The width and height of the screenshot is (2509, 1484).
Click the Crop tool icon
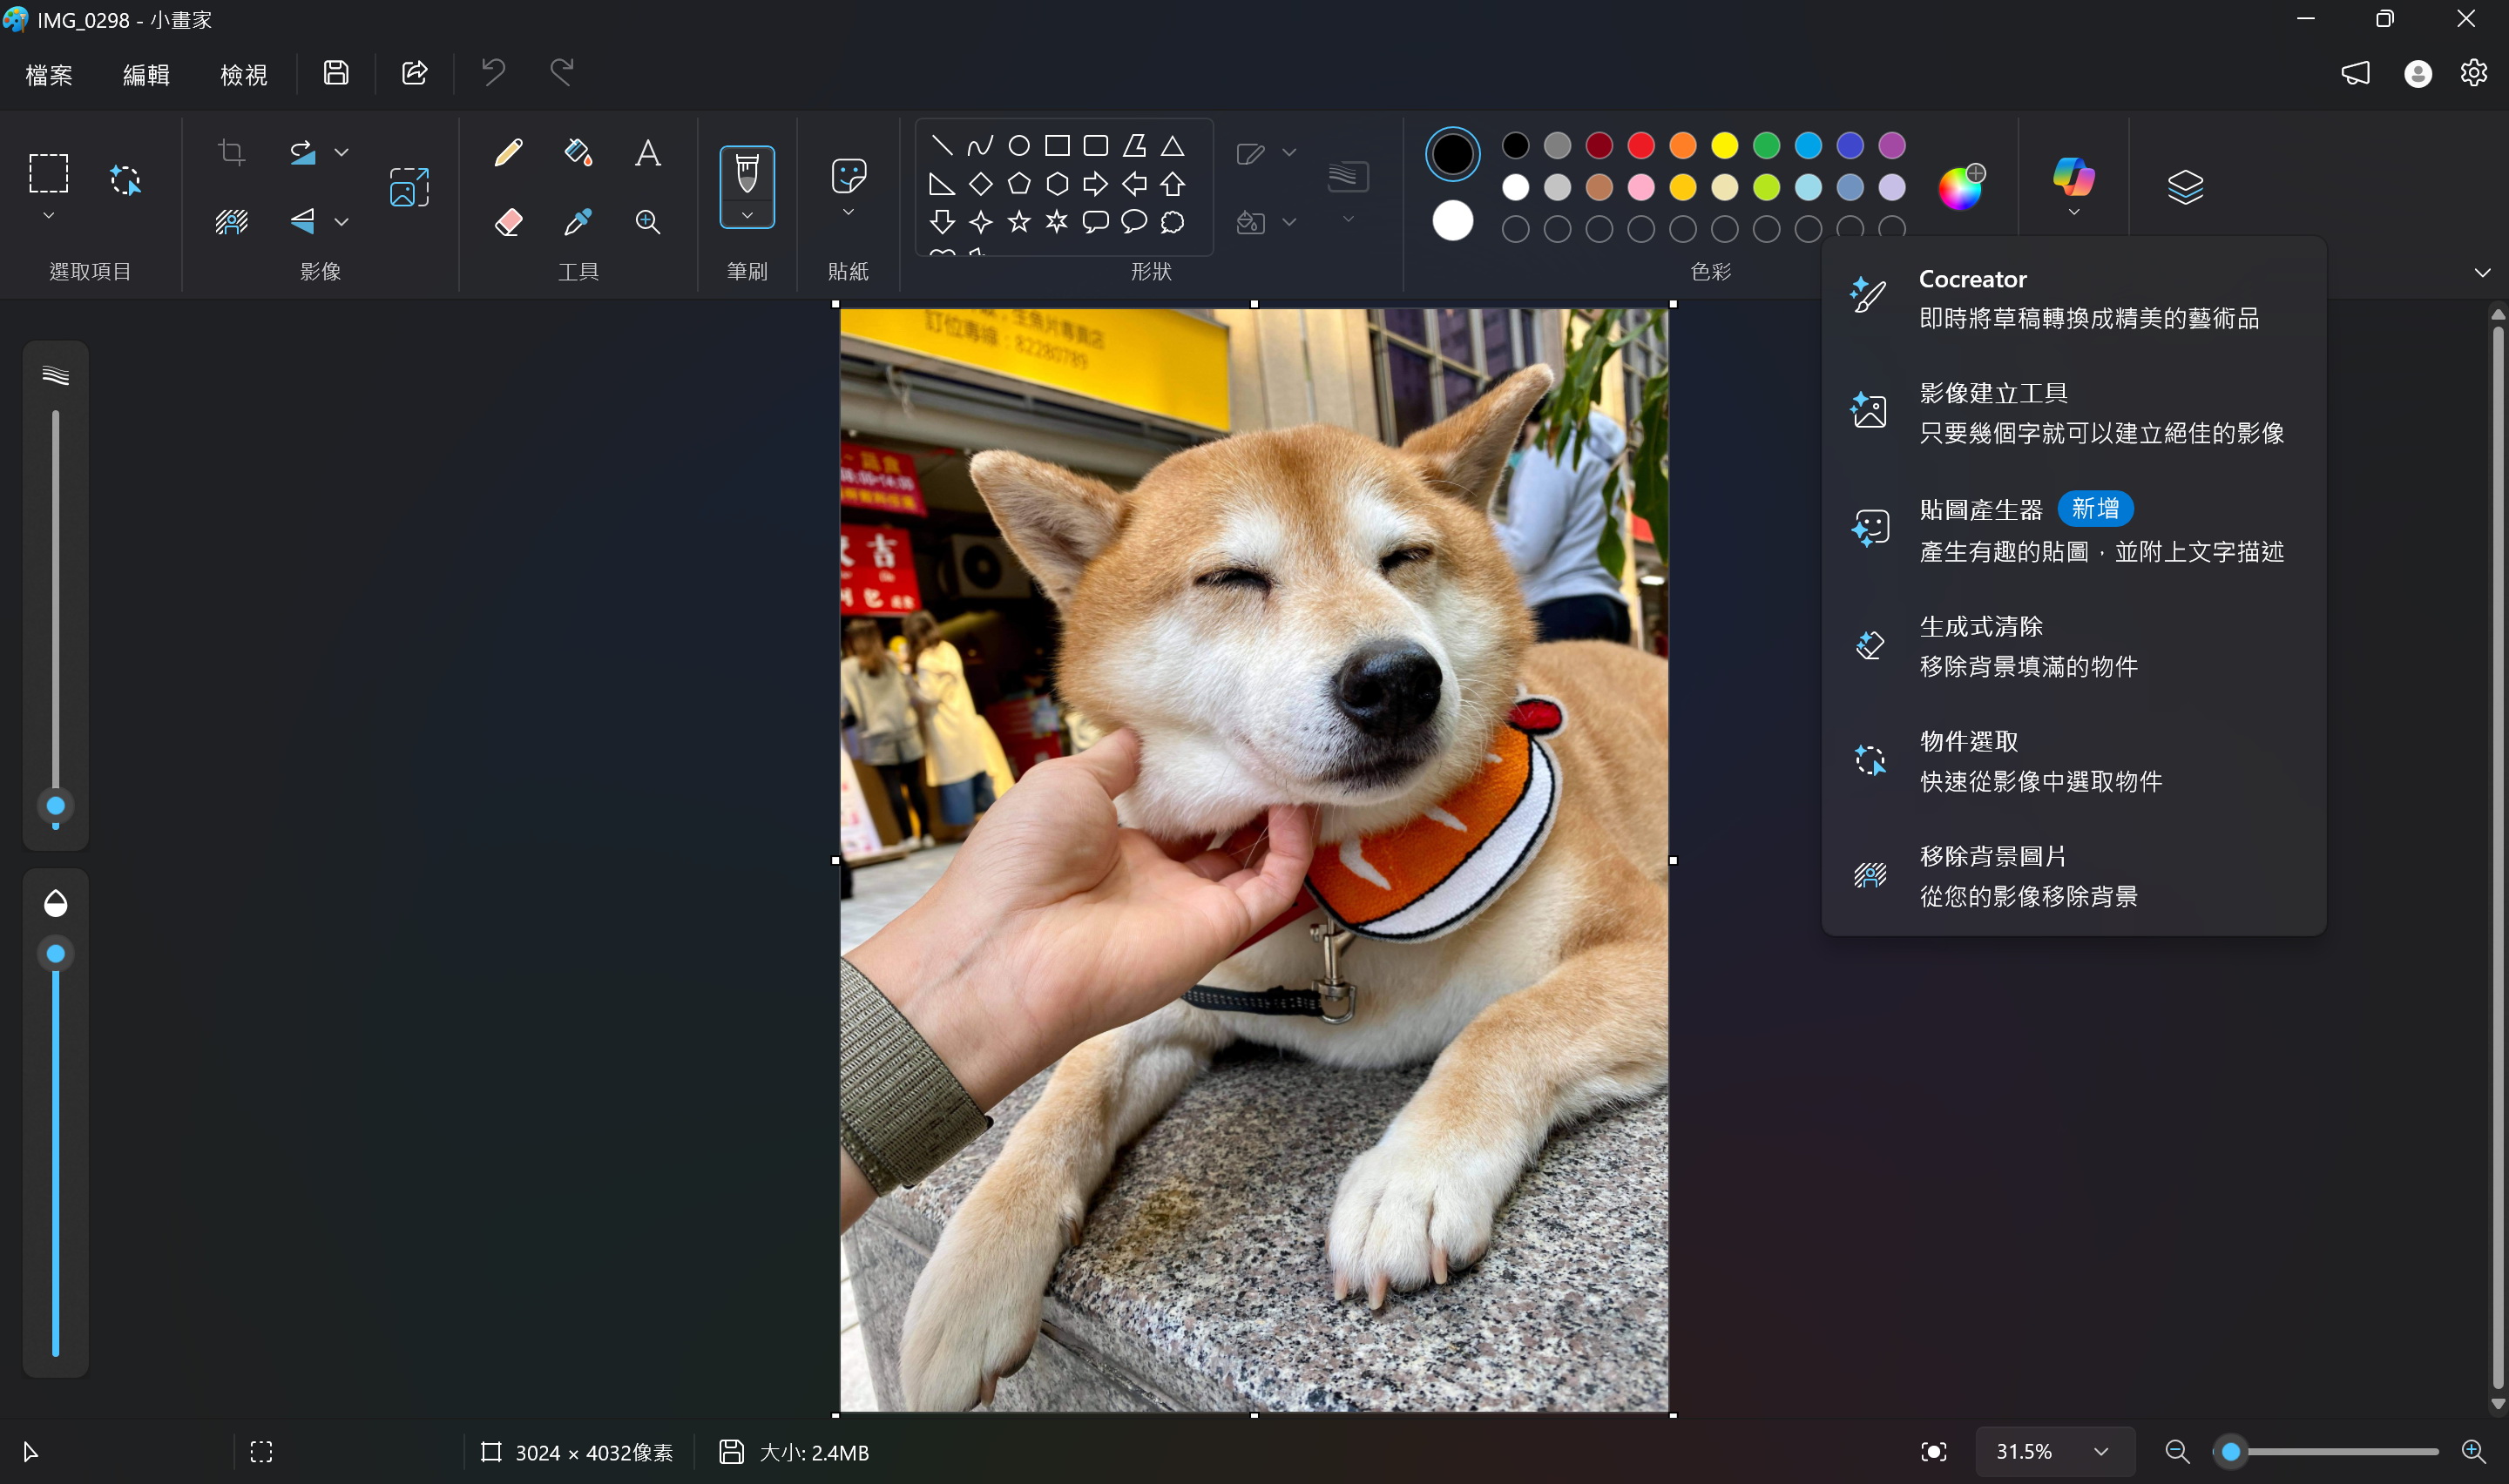(x=231, y=153)
